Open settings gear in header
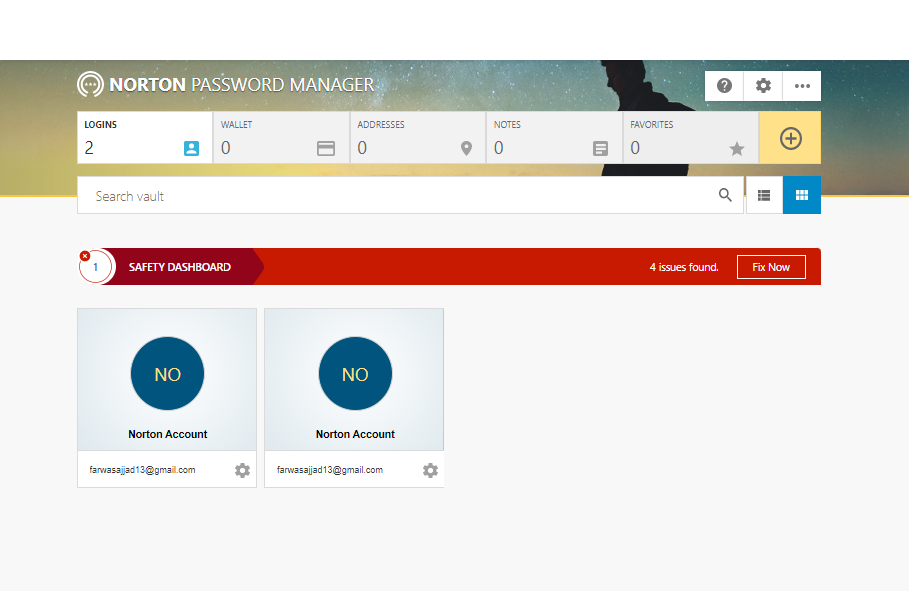The height and width of the screenshot is (591, 909). click(x=763, y=86)
